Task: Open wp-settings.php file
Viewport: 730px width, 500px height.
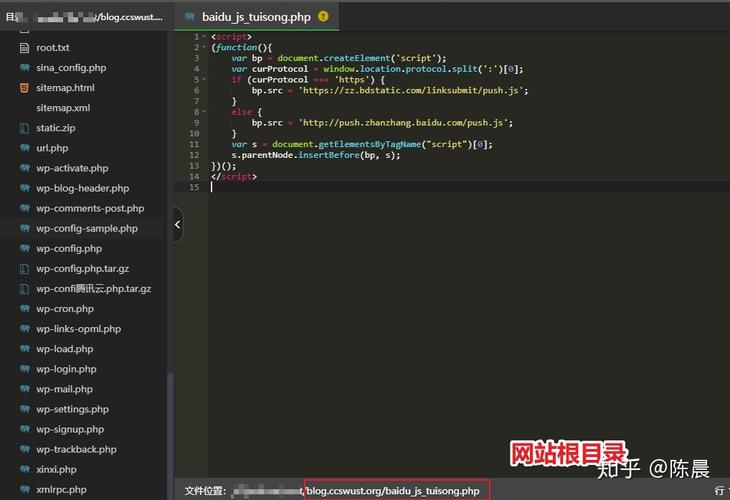Action: 73,409
